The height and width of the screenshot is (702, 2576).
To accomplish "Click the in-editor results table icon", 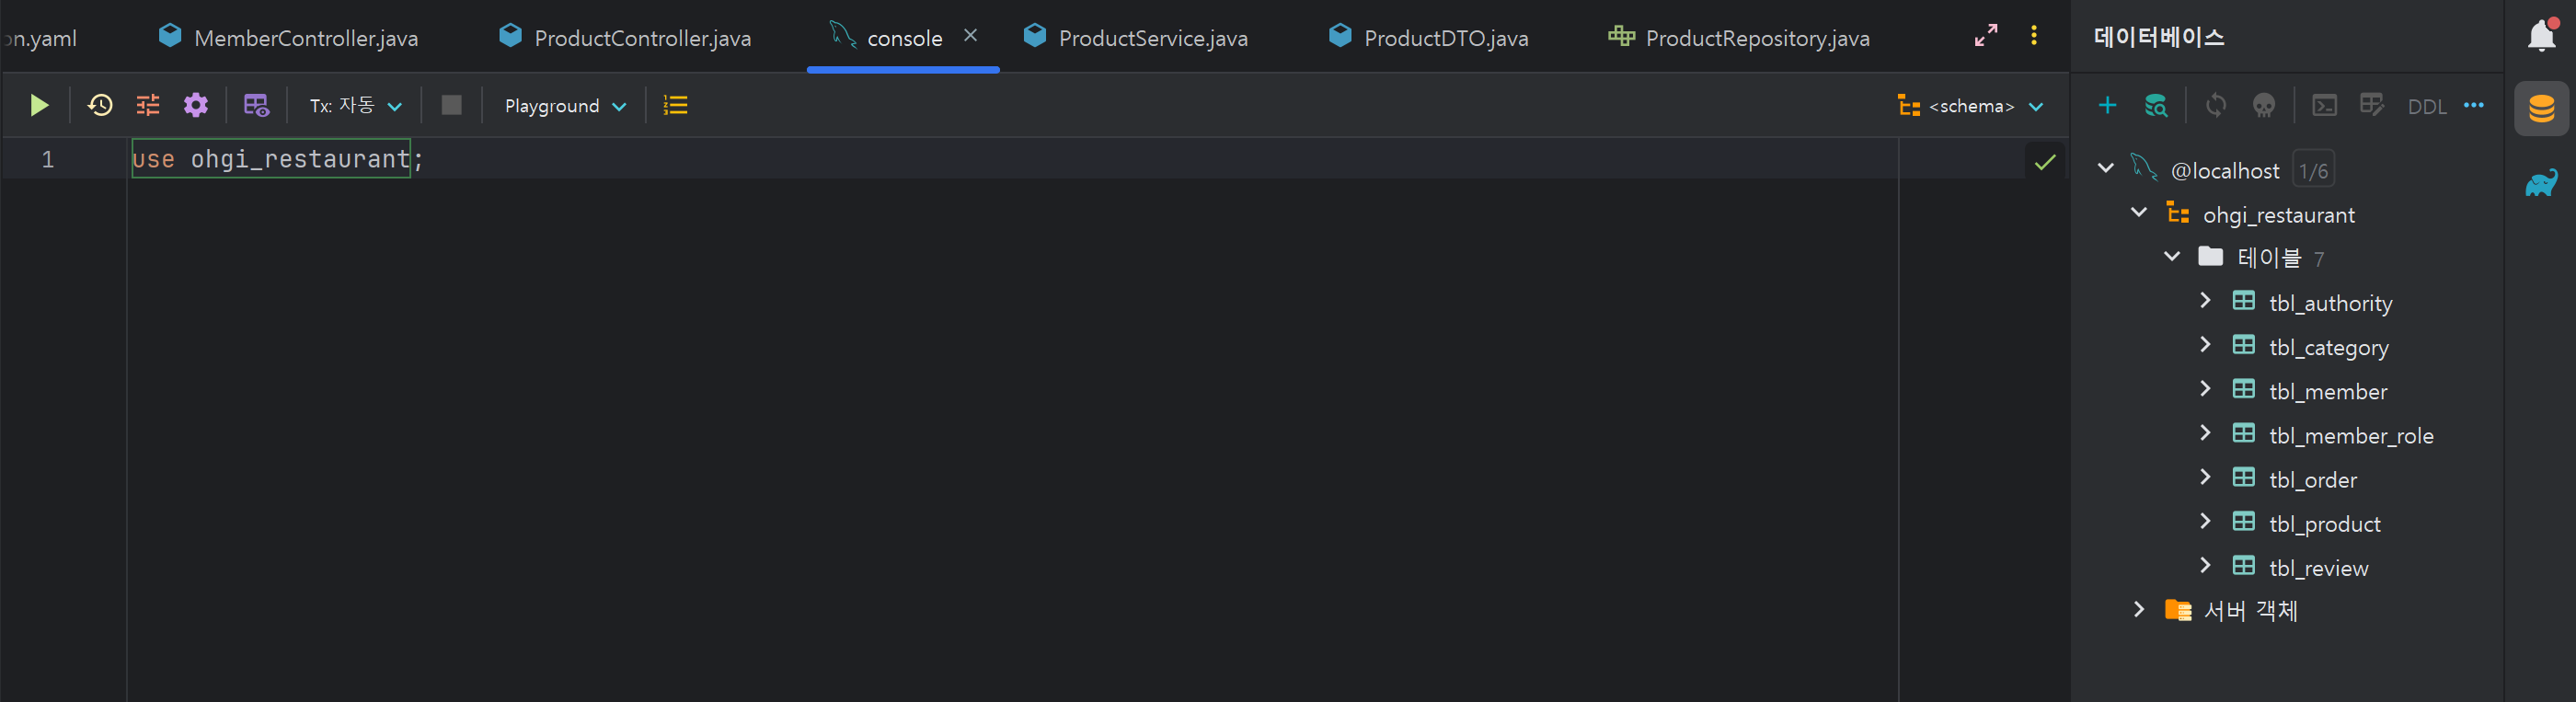I will (256, 105).
